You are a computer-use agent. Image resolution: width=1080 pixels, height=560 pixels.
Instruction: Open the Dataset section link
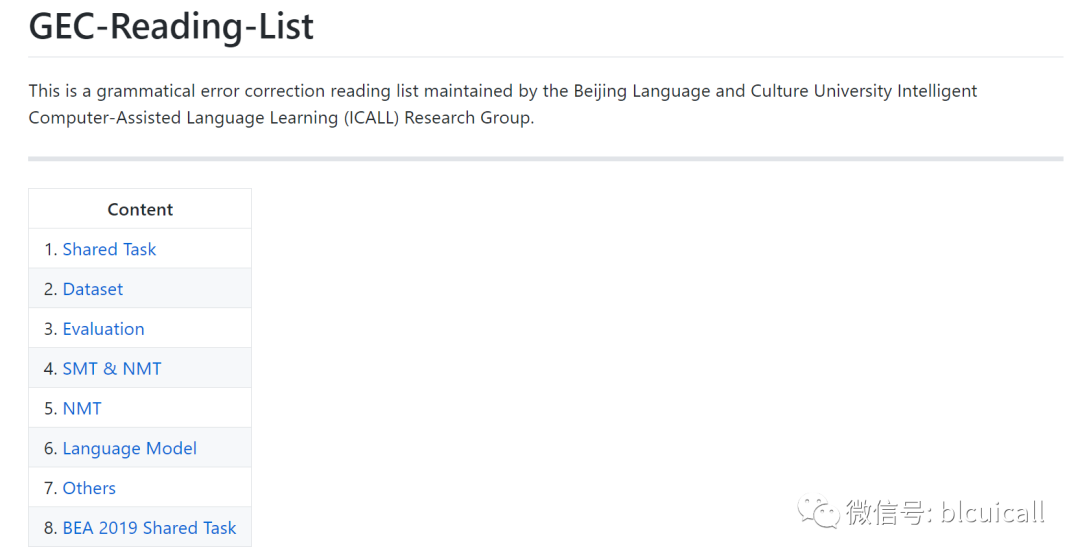(93, 289)
